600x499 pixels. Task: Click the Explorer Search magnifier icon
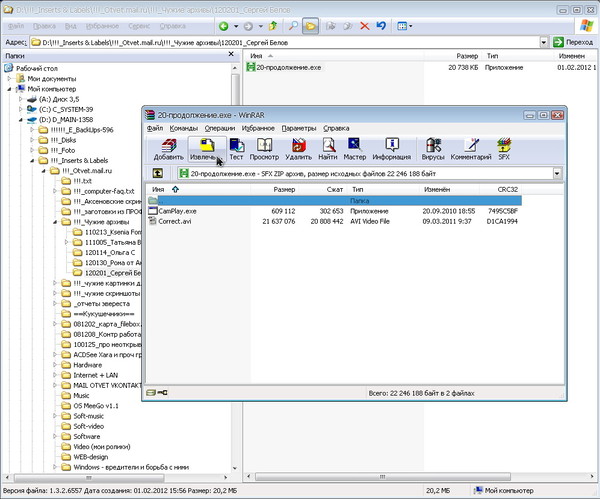click(293, 26)
